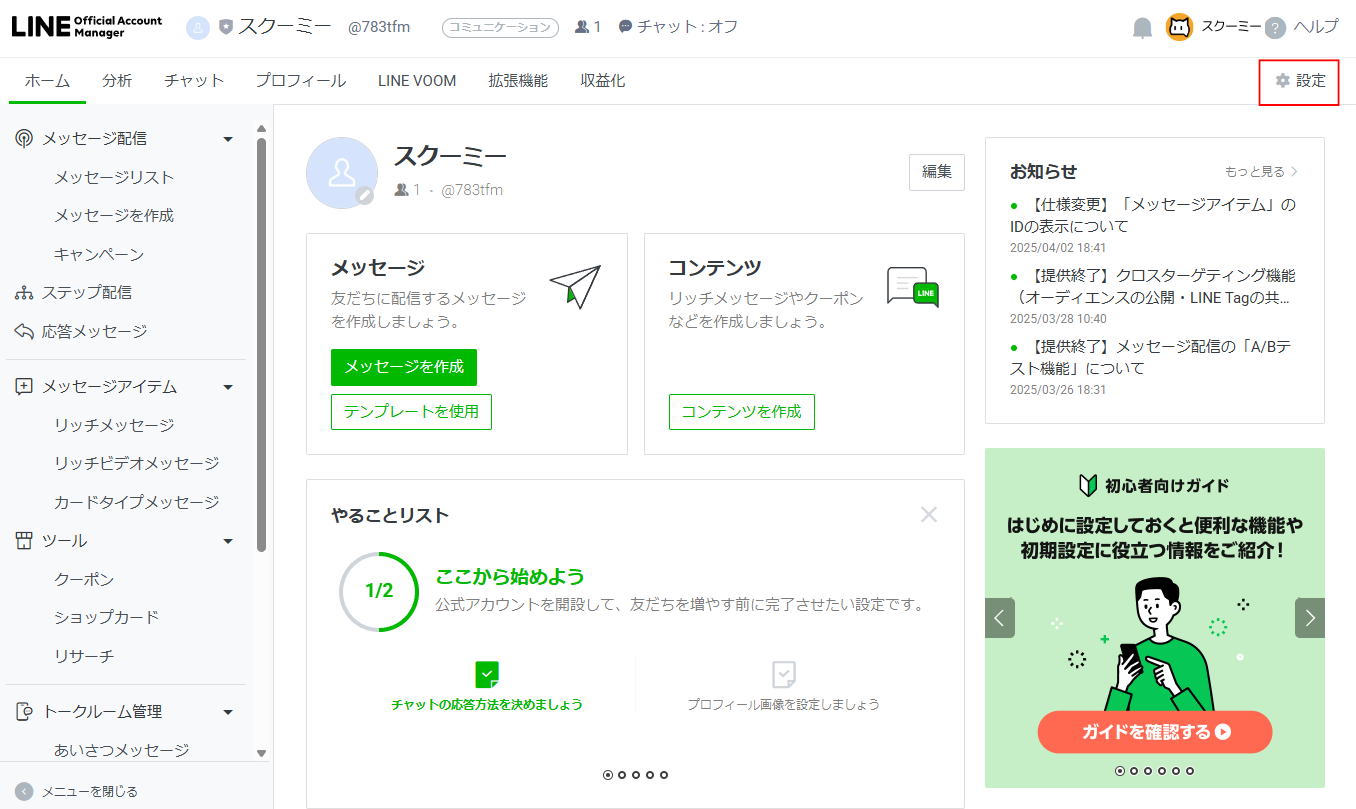Viewport: 1356px width, 809px height.
Task: Click the 1/2 progress circle
Action: coord(379,591)
